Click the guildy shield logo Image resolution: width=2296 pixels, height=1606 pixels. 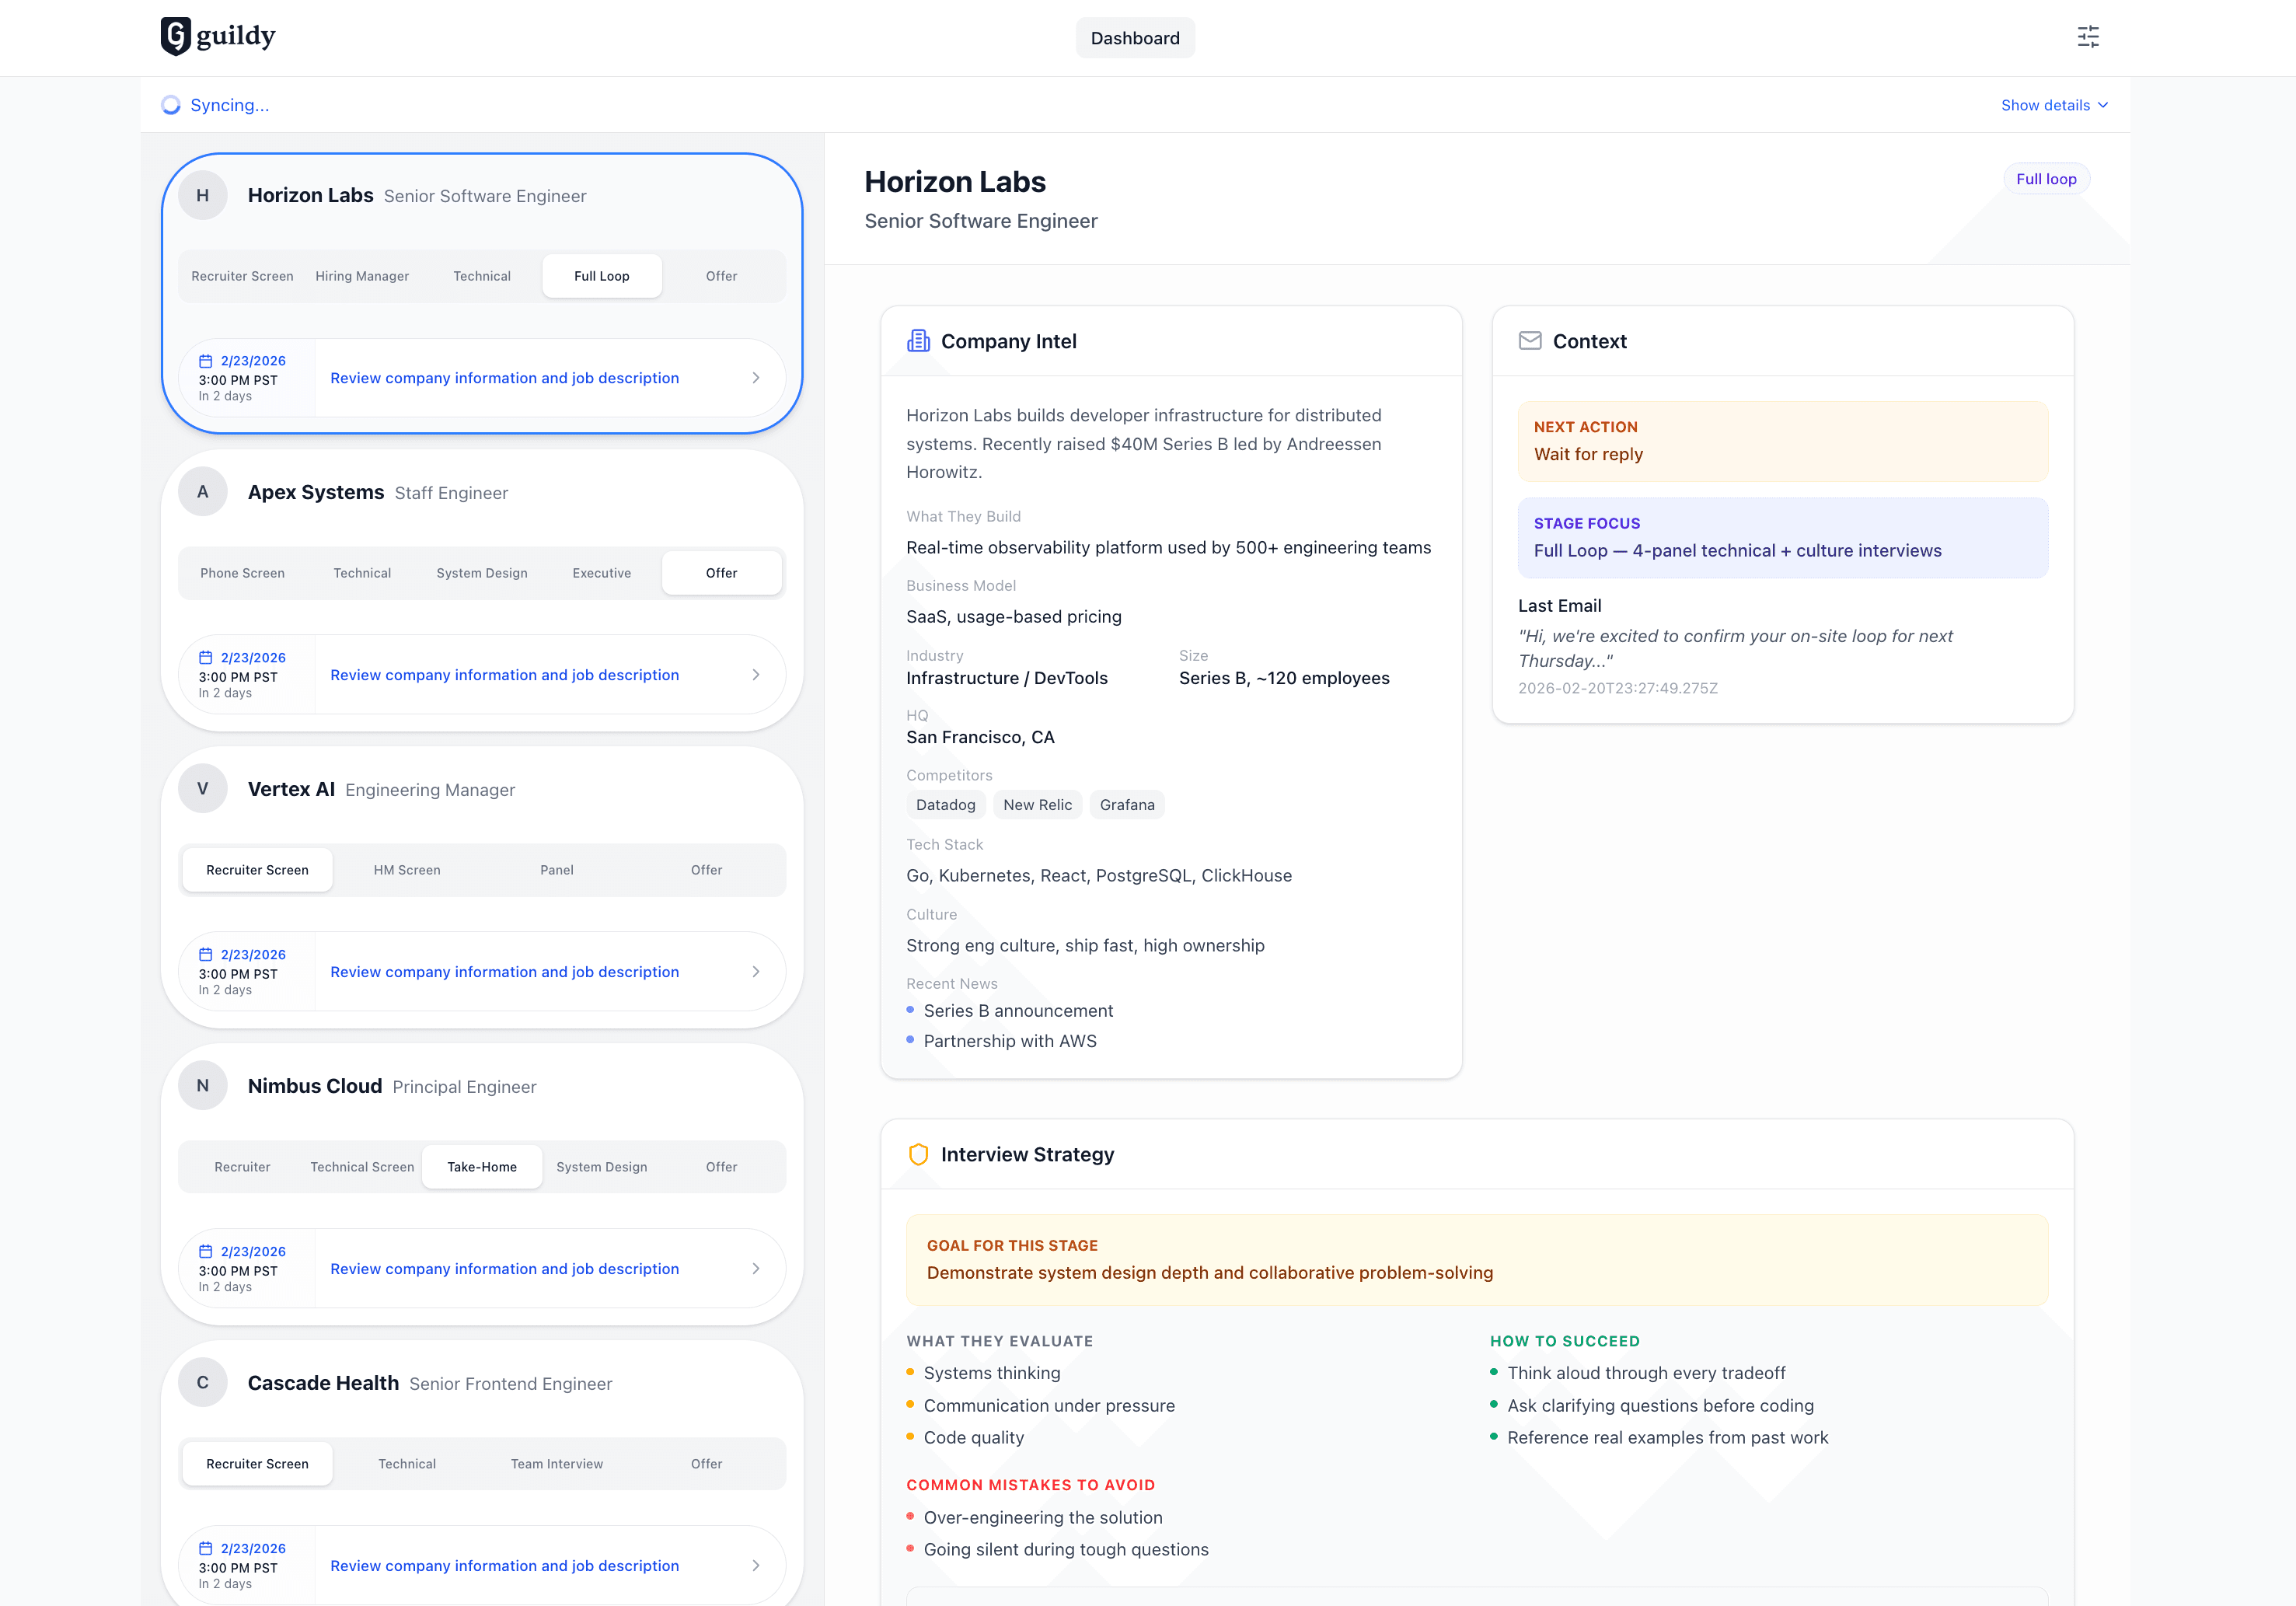[x=174, y=36]
